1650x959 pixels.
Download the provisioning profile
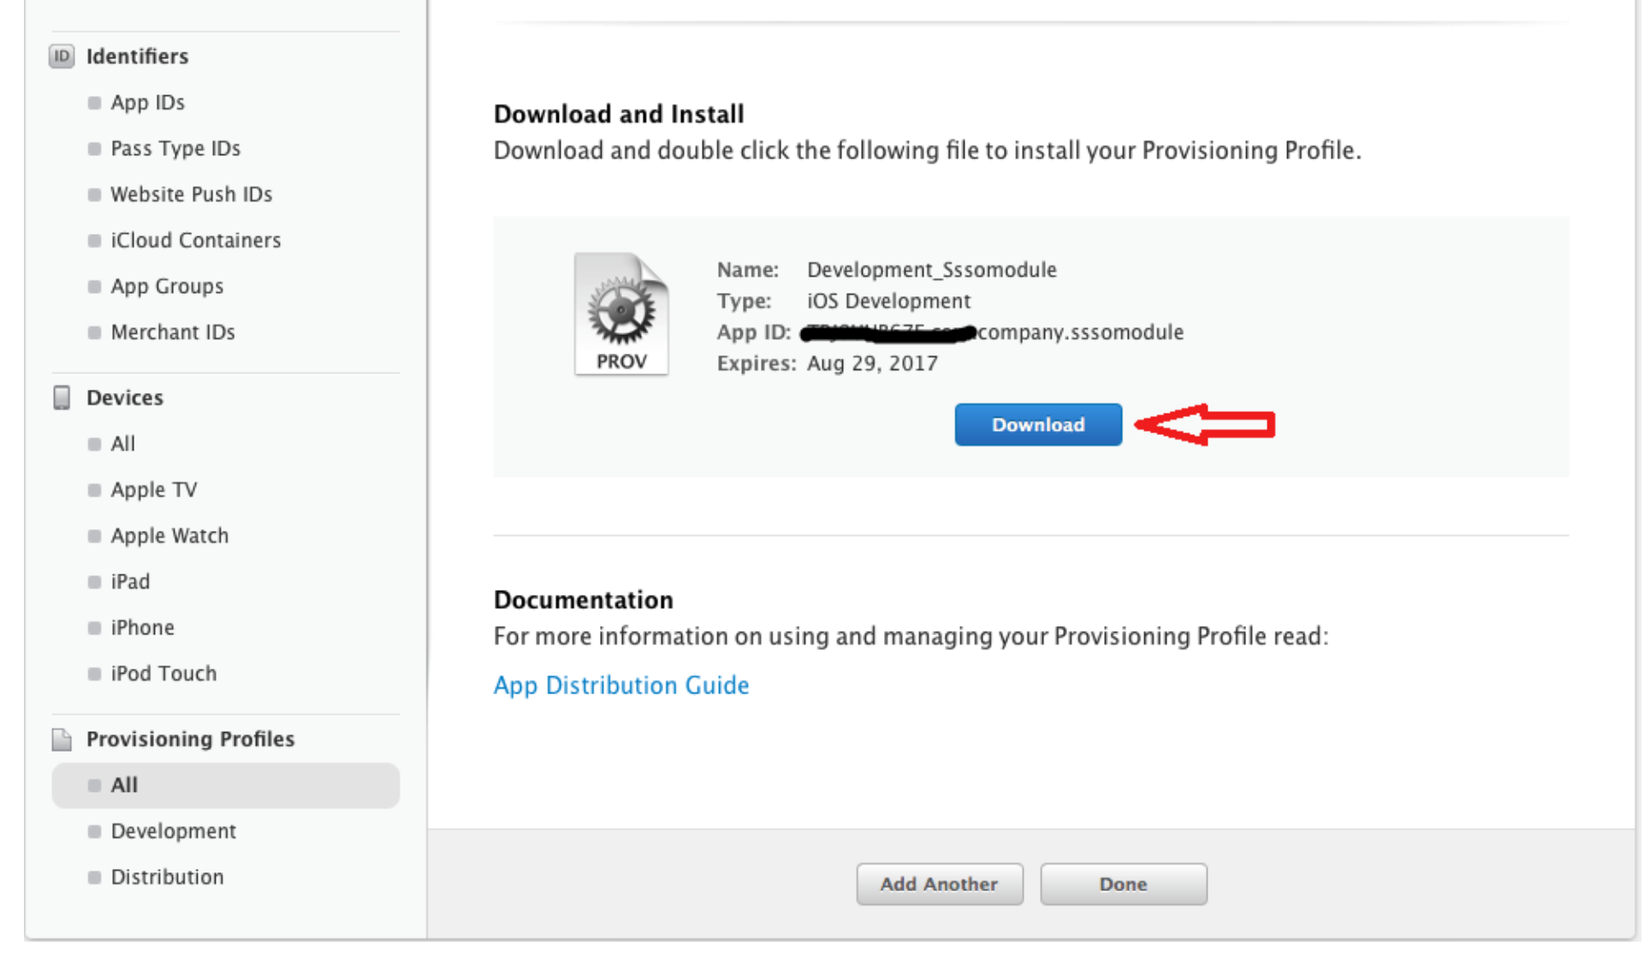point(1037,425)
